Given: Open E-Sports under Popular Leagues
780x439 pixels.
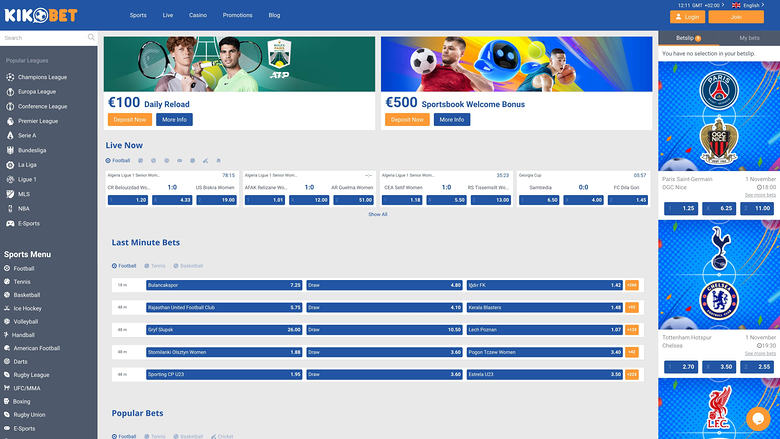Looking at the screenshot, I should [28, 223].
